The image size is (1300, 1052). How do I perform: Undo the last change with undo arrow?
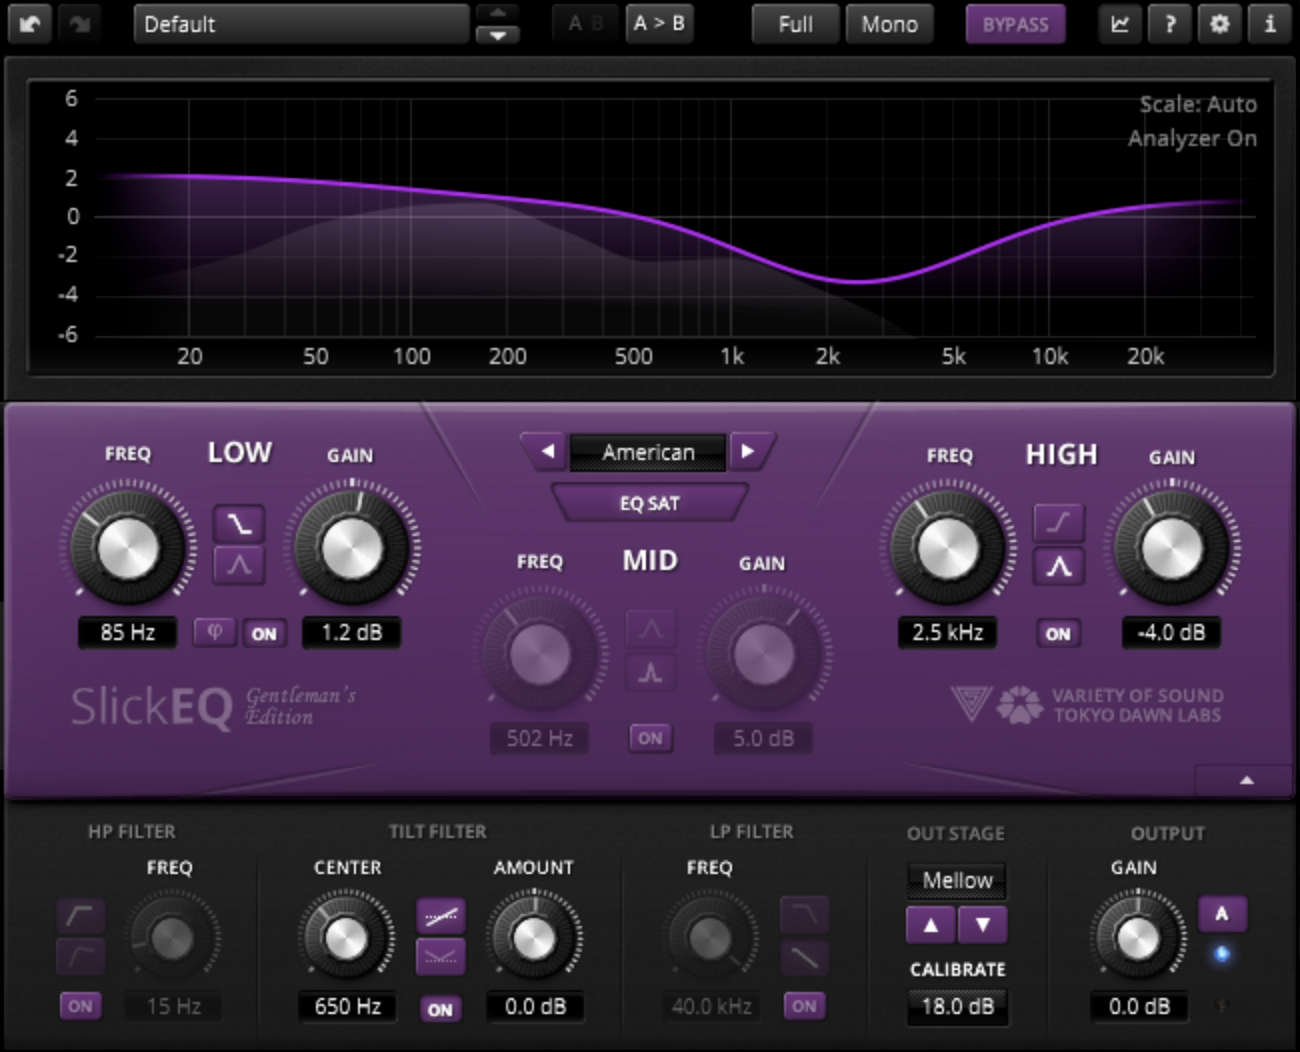(30, 24)
